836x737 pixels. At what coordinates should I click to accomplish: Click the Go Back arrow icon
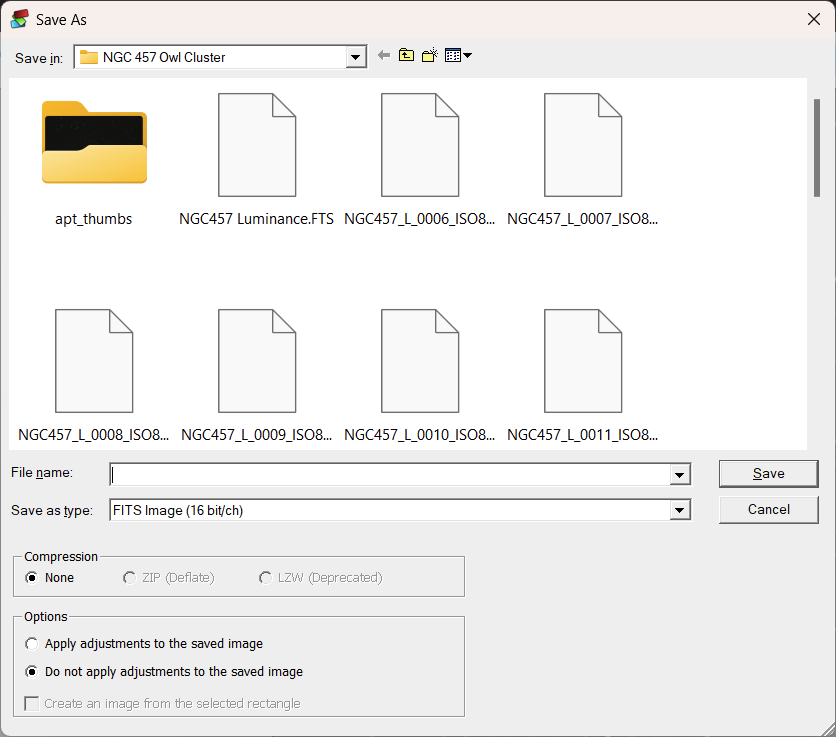pos(383,55)
